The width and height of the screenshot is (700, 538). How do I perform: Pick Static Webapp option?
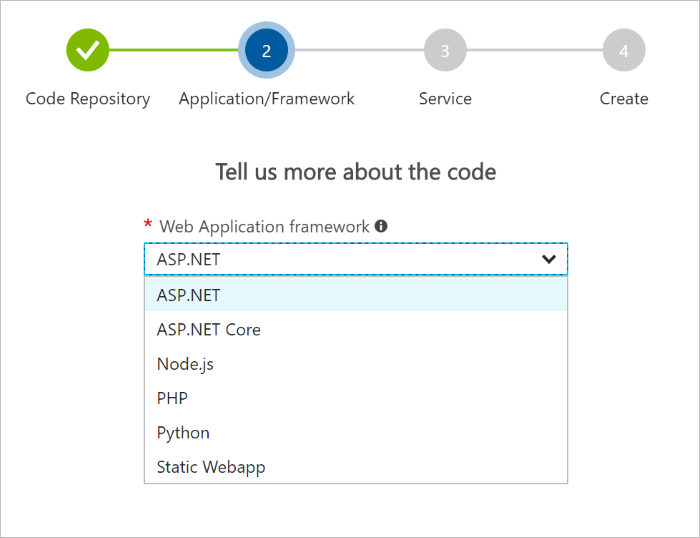tap(356, 467)
